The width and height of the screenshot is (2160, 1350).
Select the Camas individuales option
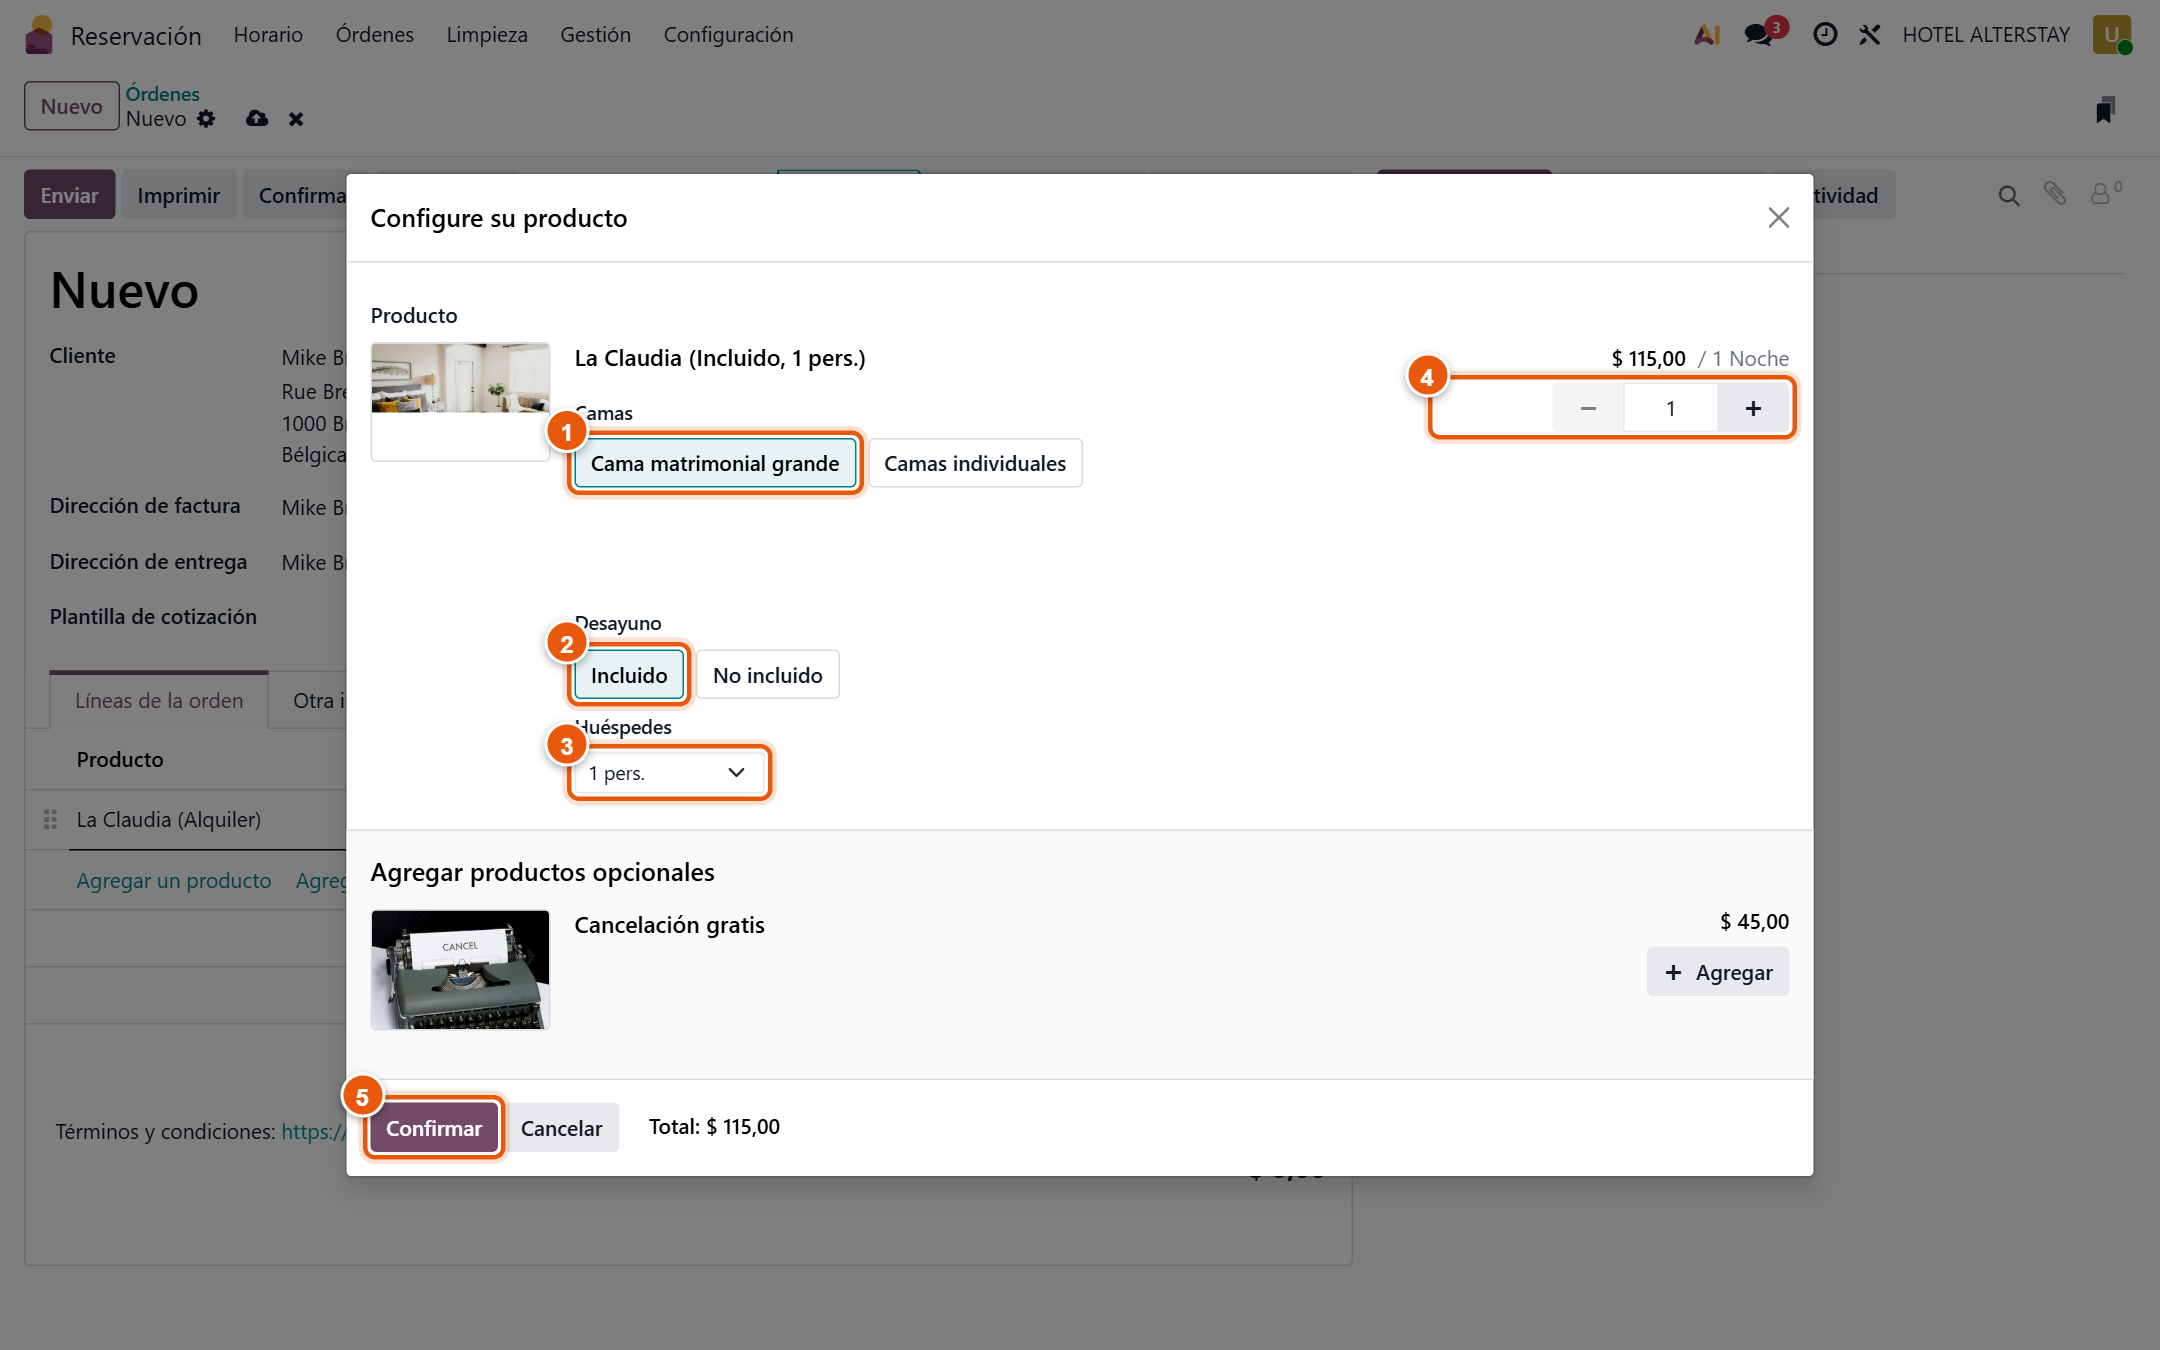coord(975,463)
